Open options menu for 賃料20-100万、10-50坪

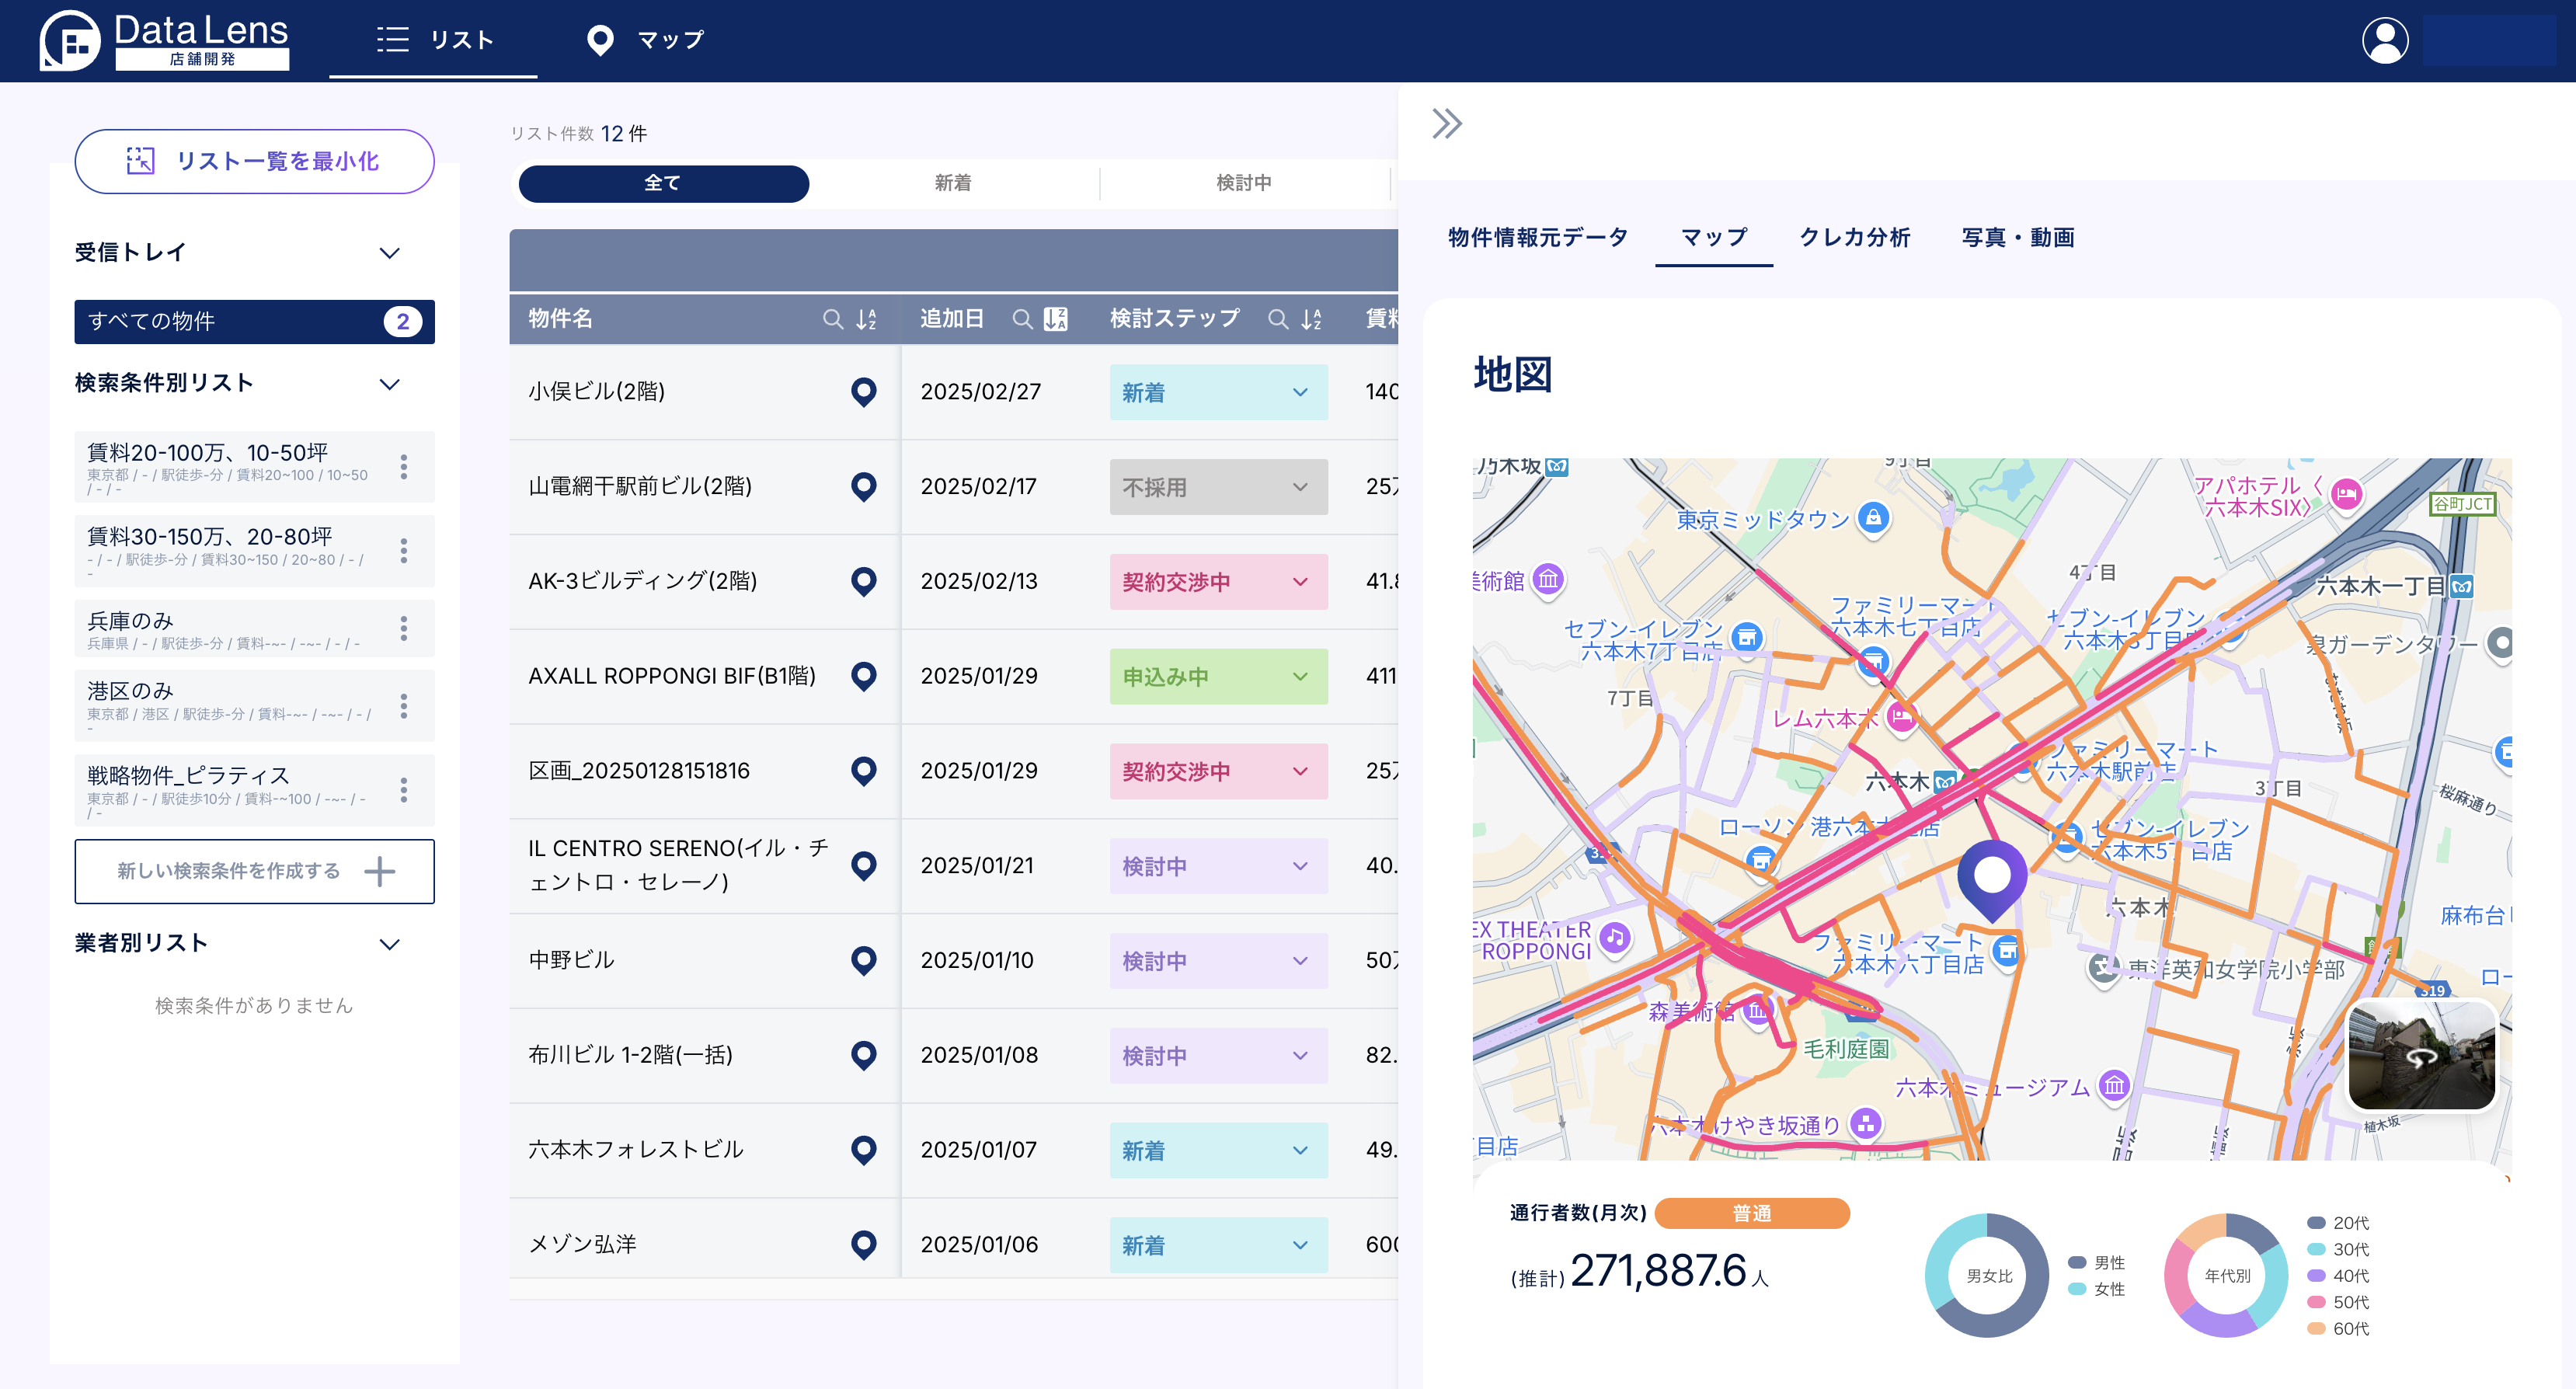[404, 467]
